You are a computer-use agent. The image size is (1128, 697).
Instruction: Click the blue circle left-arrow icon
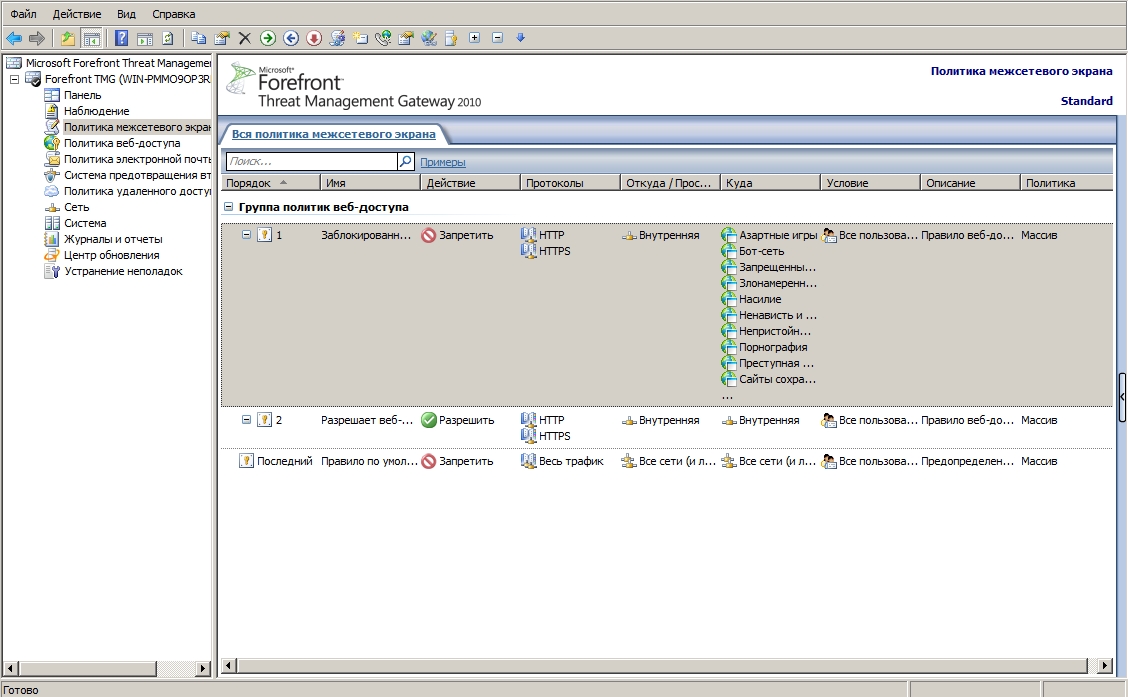291,38
